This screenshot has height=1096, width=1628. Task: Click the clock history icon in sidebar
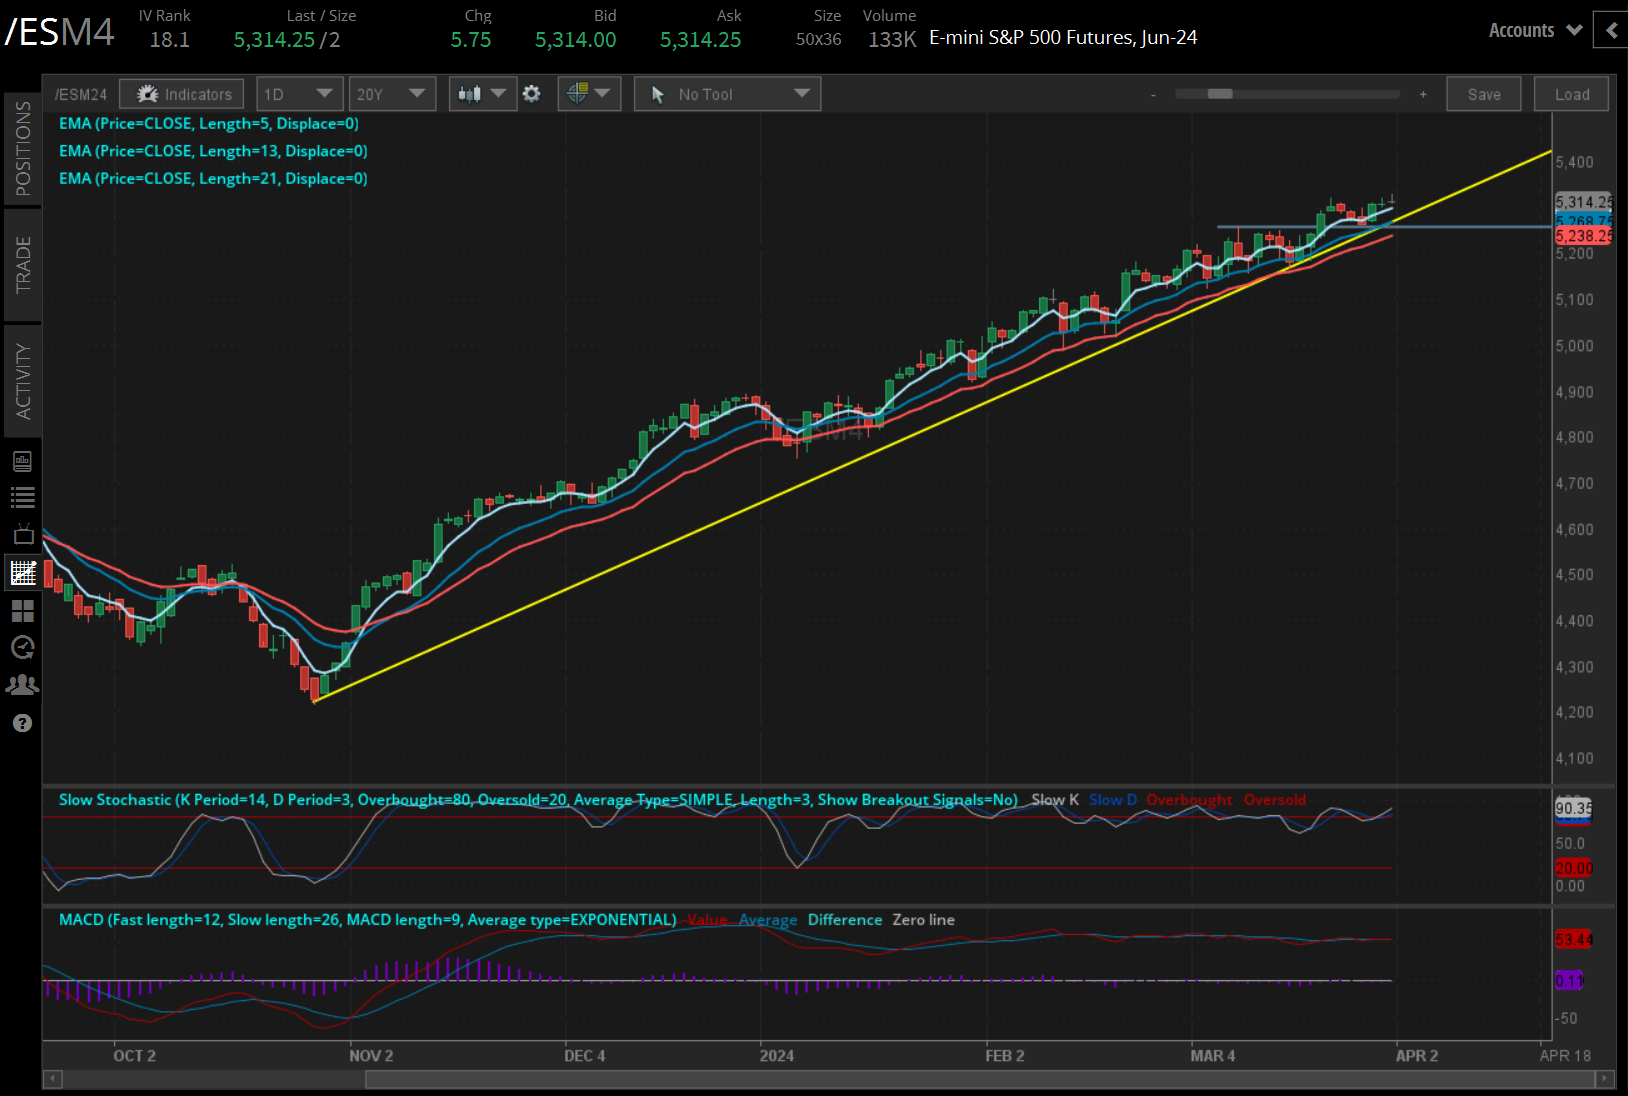point(22,648)
